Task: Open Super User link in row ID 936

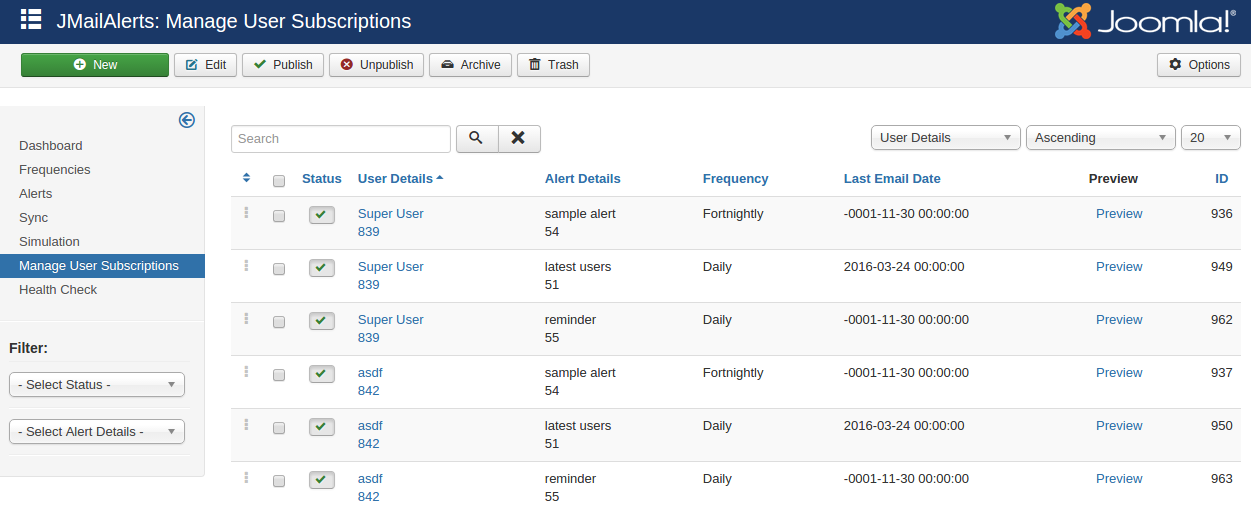Action: coord(391,213)
